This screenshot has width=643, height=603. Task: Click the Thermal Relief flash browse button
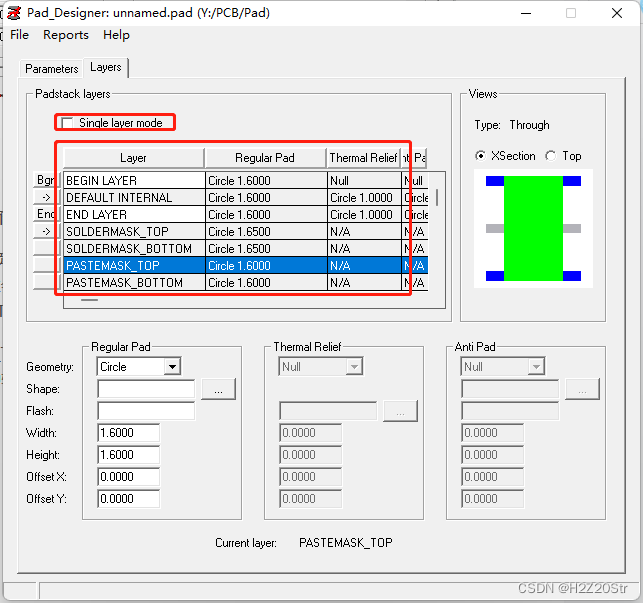(x=400, y=411)
